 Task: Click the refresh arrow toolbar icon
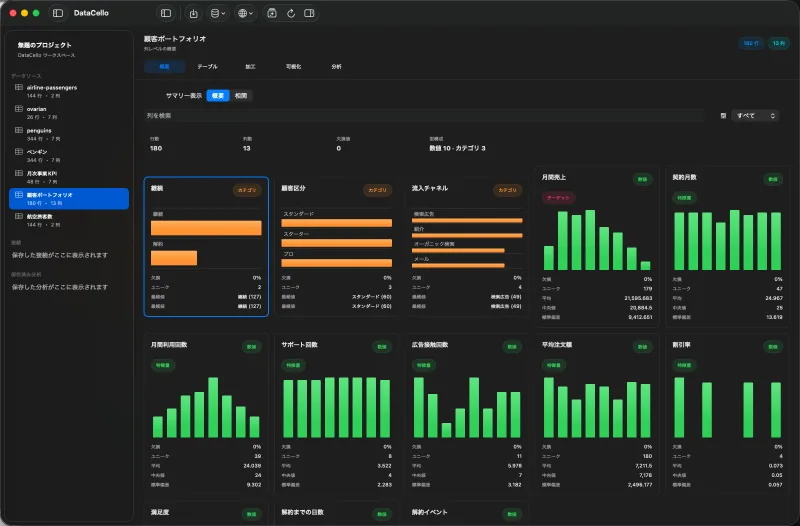(x=291, y=13)
